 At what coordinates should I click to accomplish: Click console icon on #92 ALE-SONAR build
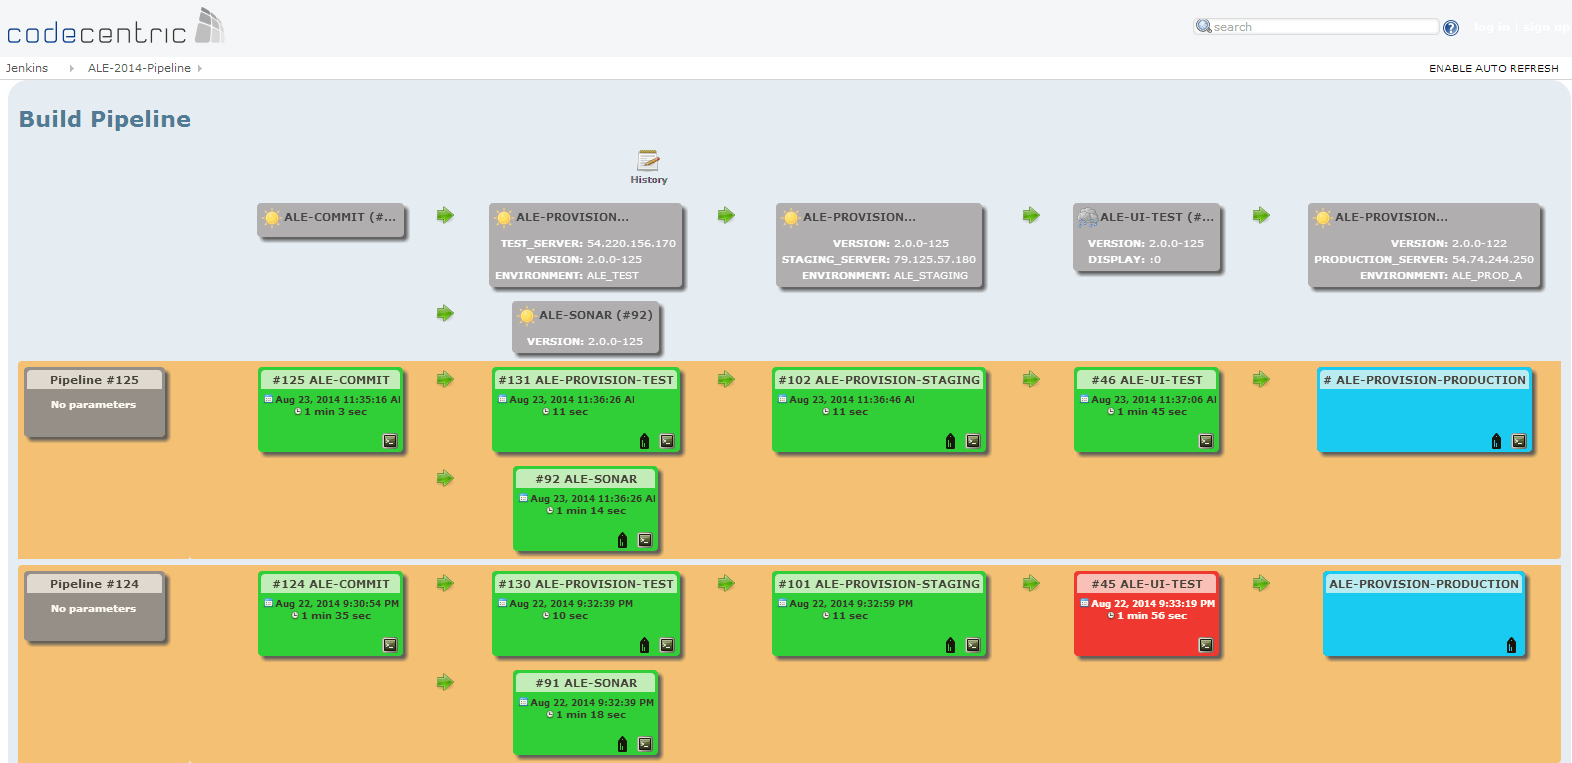(x=645, y=540)
